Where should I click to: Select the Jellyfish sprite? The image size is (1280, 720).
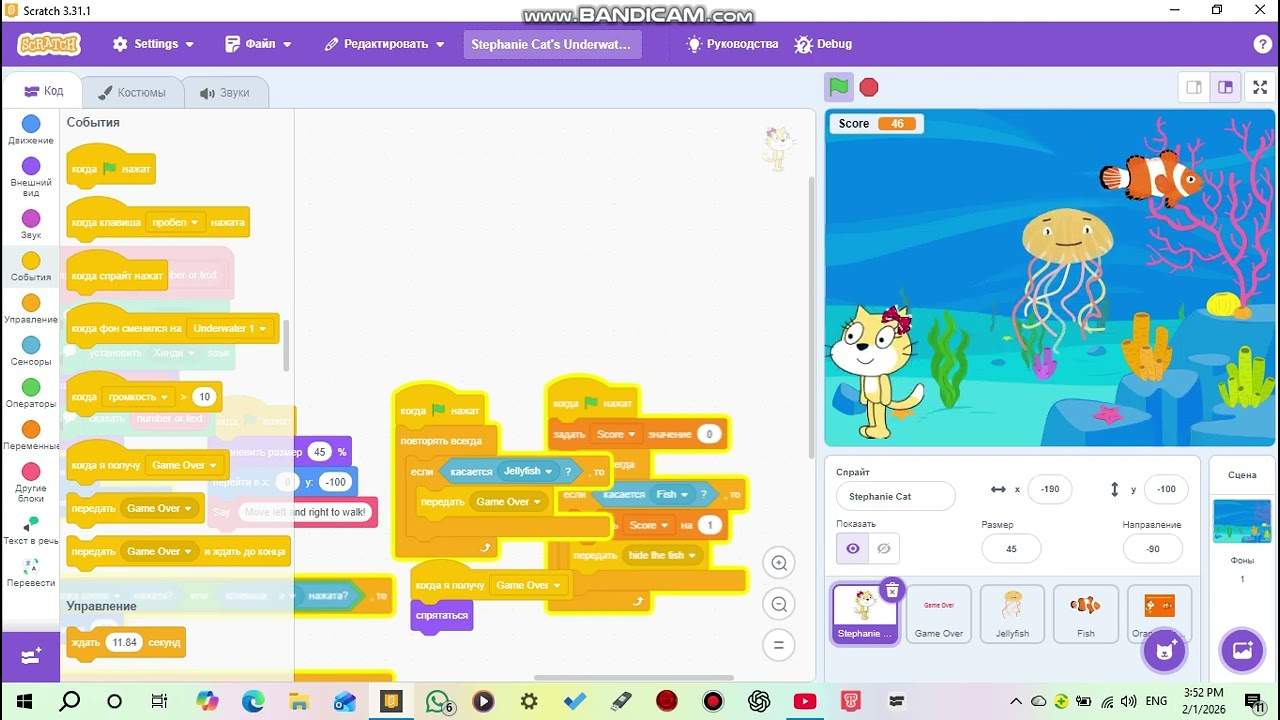coord(1012,614)
